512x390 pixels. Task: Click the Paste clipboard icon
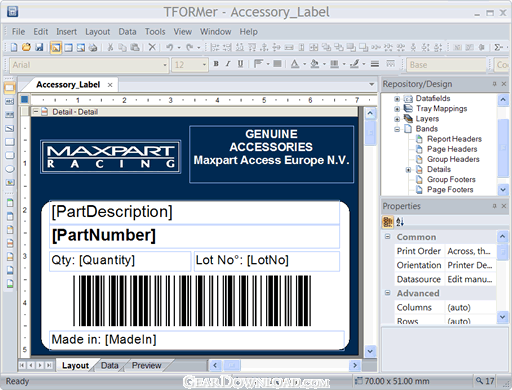(x=135, y=48)
